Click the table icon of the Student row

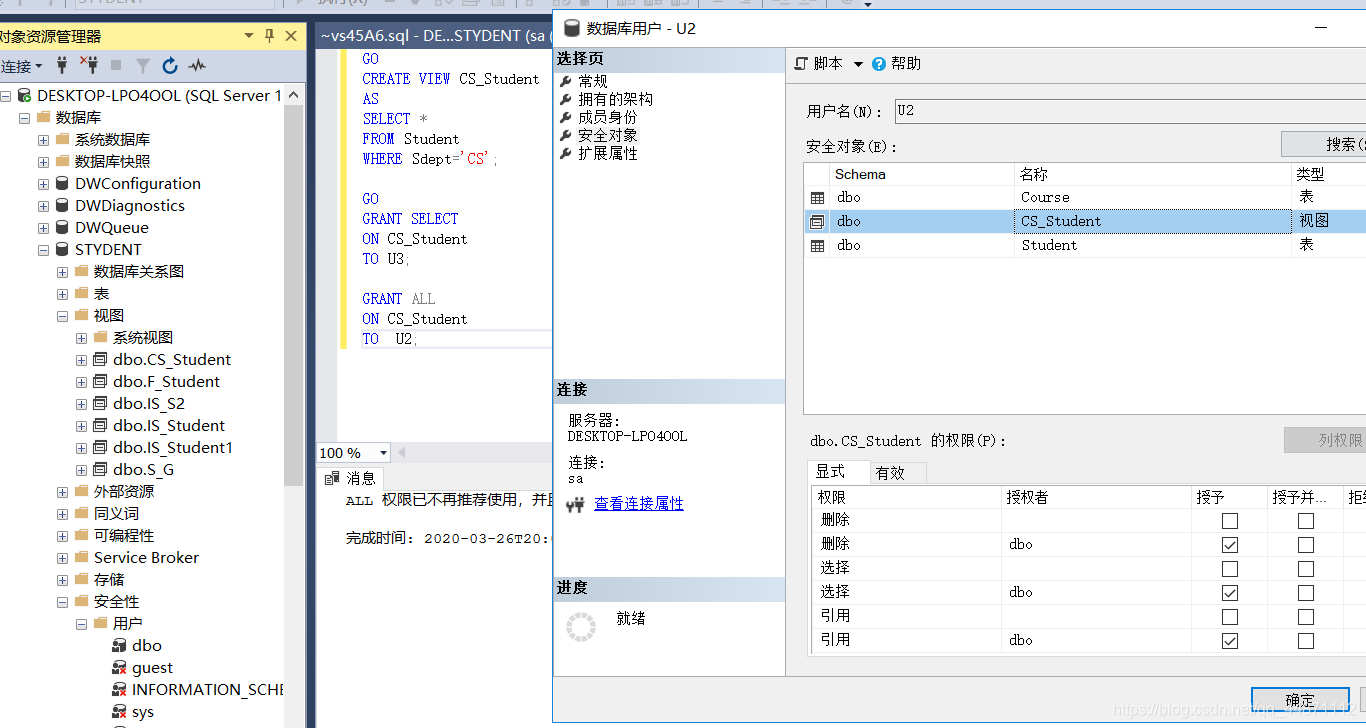(x=817, y=246)
